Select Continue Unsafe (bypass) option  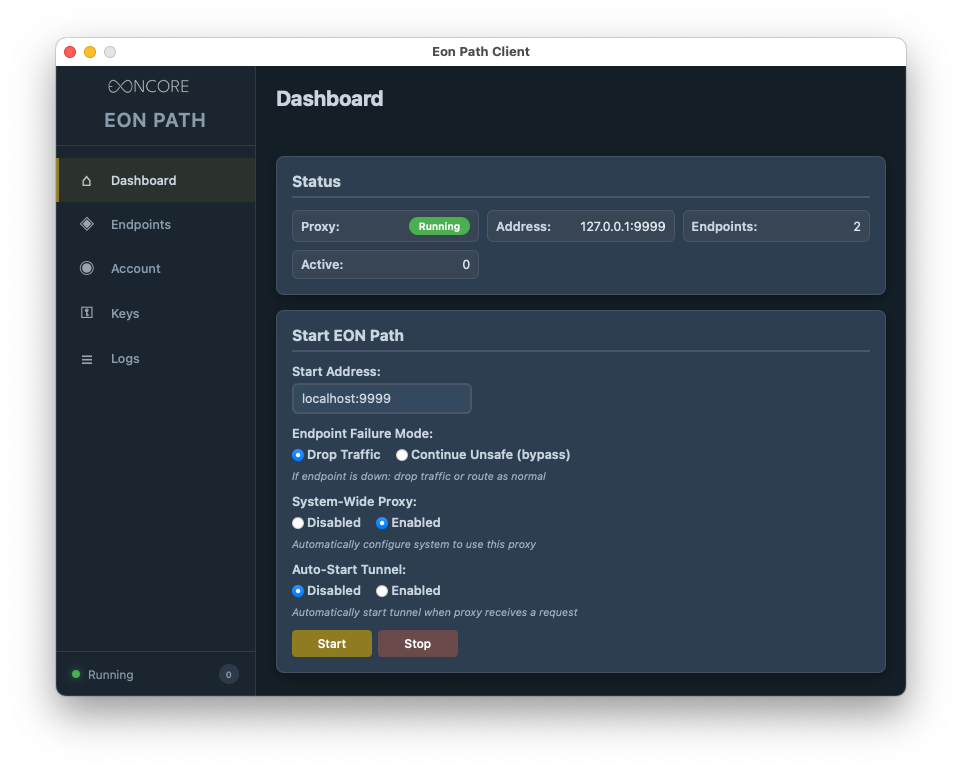point(402,455)
